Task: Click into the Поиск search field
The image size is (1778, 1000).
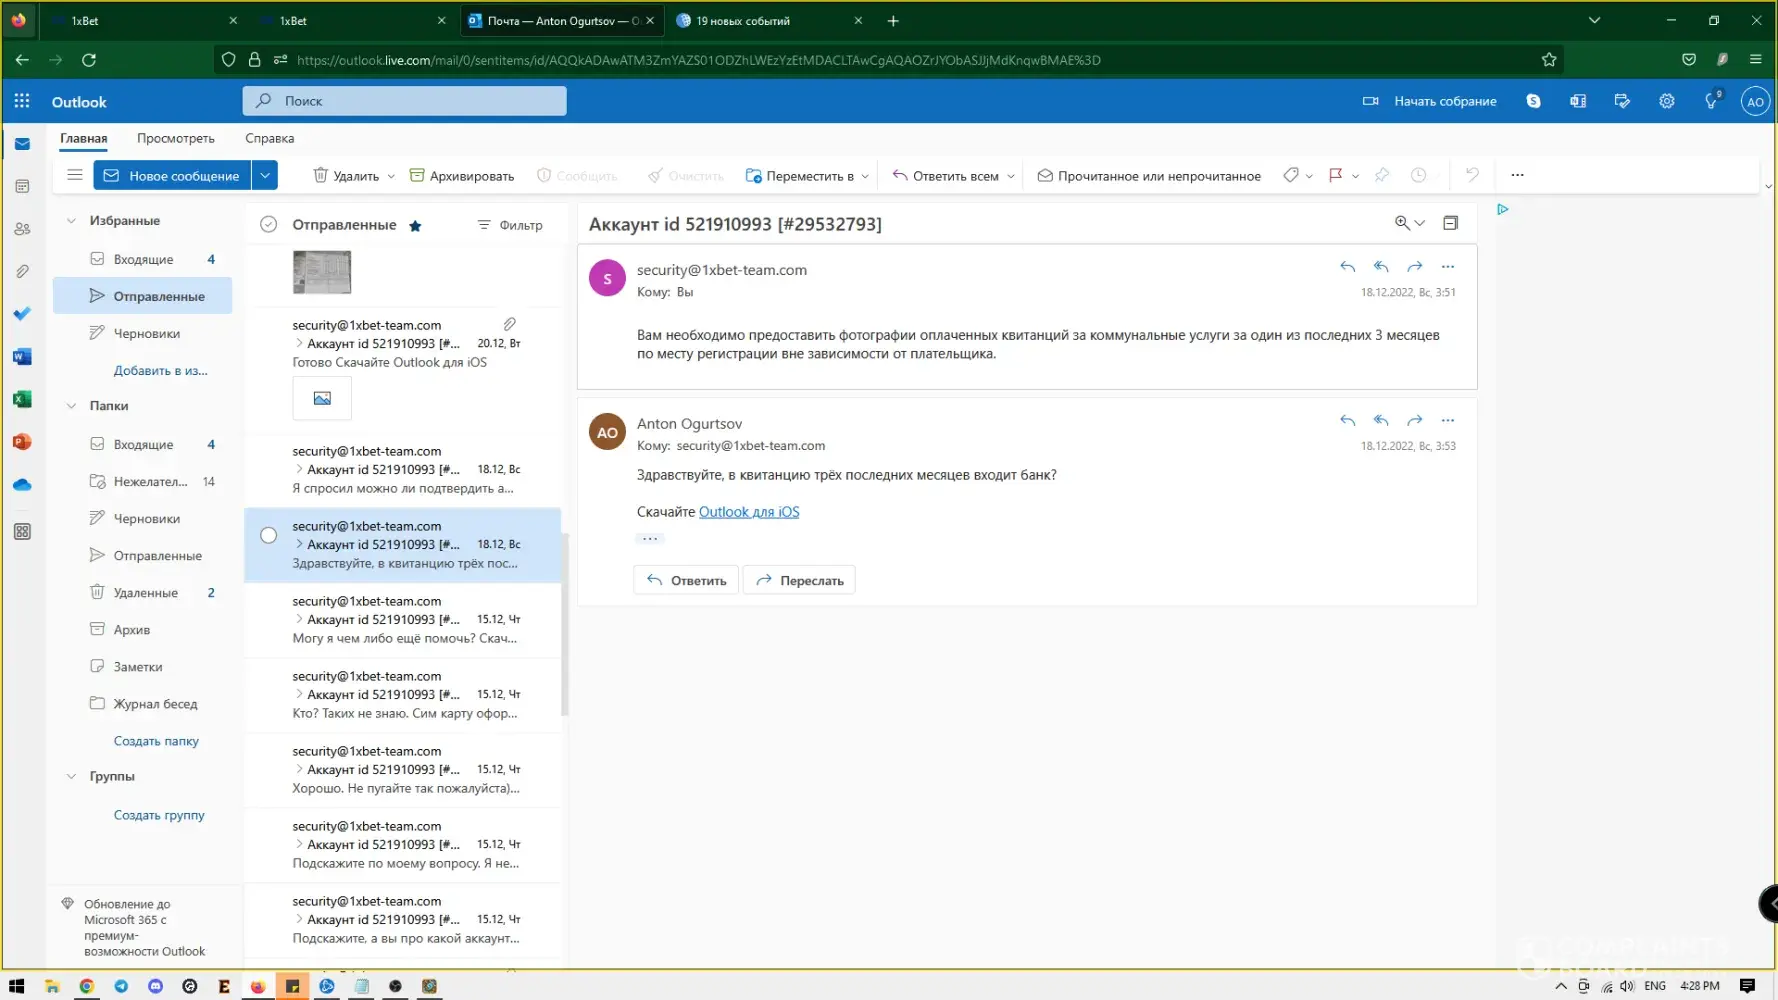Action: click(404, 101)
